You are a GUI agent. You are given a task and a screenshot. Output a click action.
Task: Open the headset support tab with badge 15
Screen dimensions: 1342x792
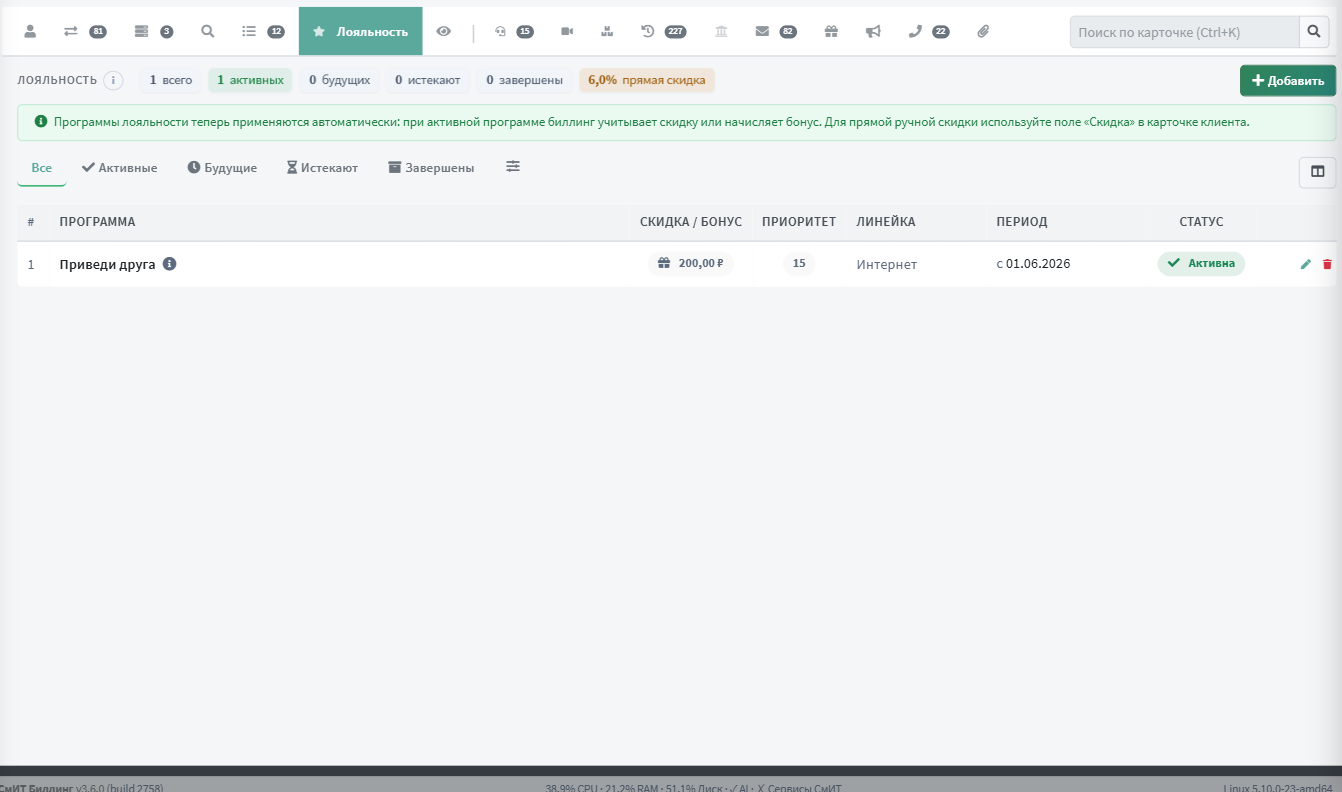point(514,31)
